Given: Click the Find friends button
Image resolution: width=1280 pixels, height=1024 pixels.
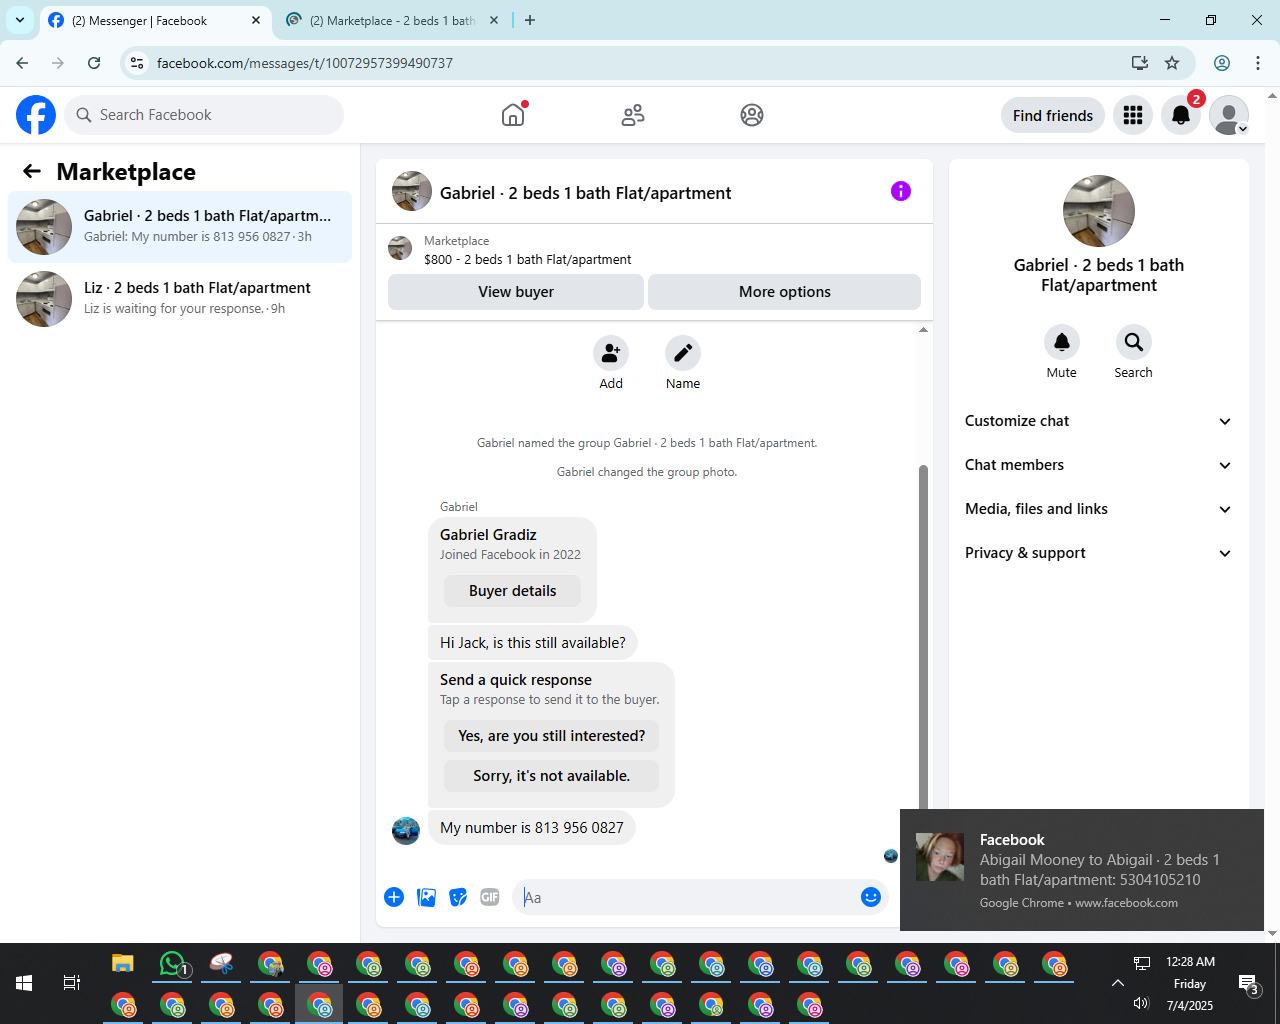Looking at the screenshot, I should point(1053,115).
